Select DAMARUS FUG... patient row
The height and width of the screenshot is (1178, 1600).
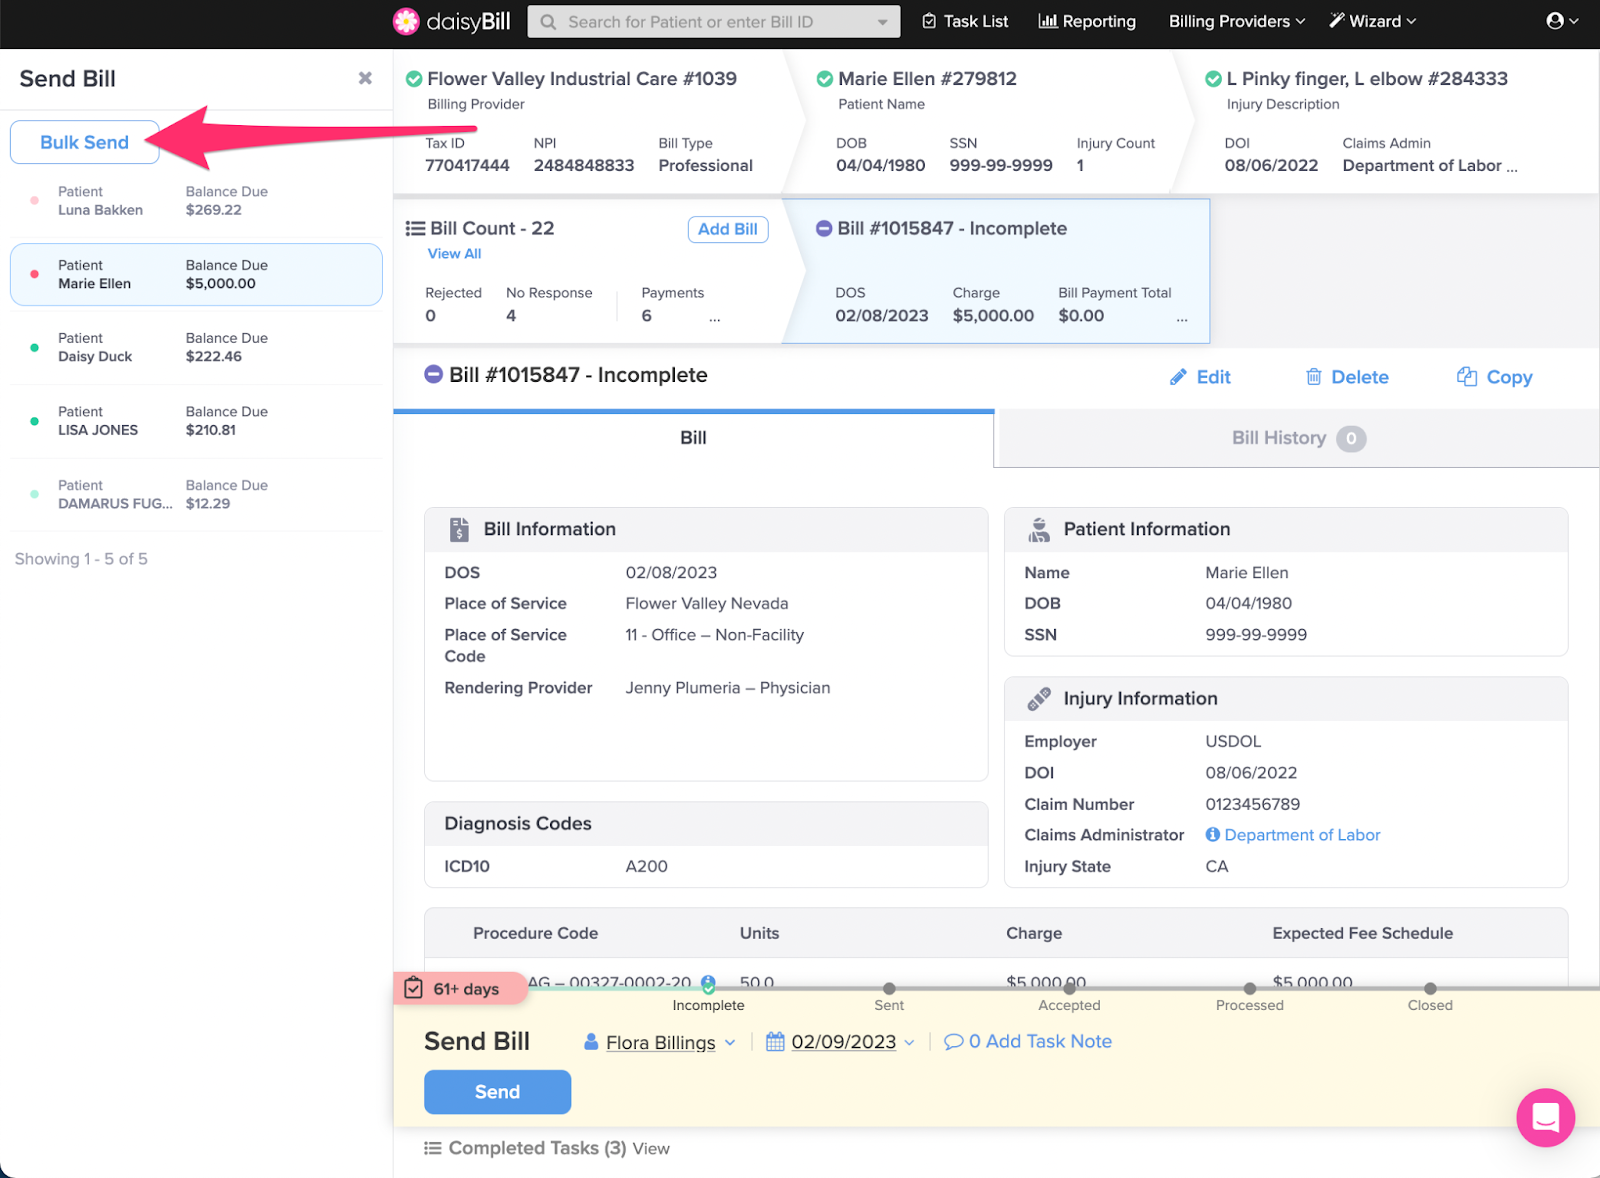click(x=196, y=494)
